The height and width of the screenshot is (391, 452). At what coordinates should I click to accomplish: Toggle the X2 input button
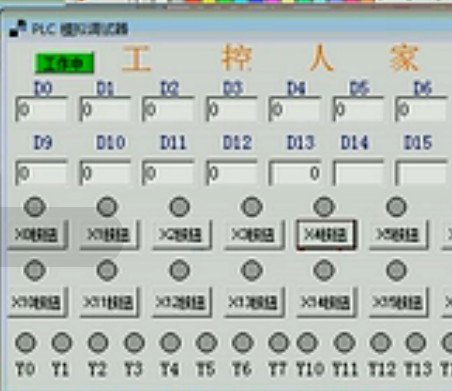[182, 235]
